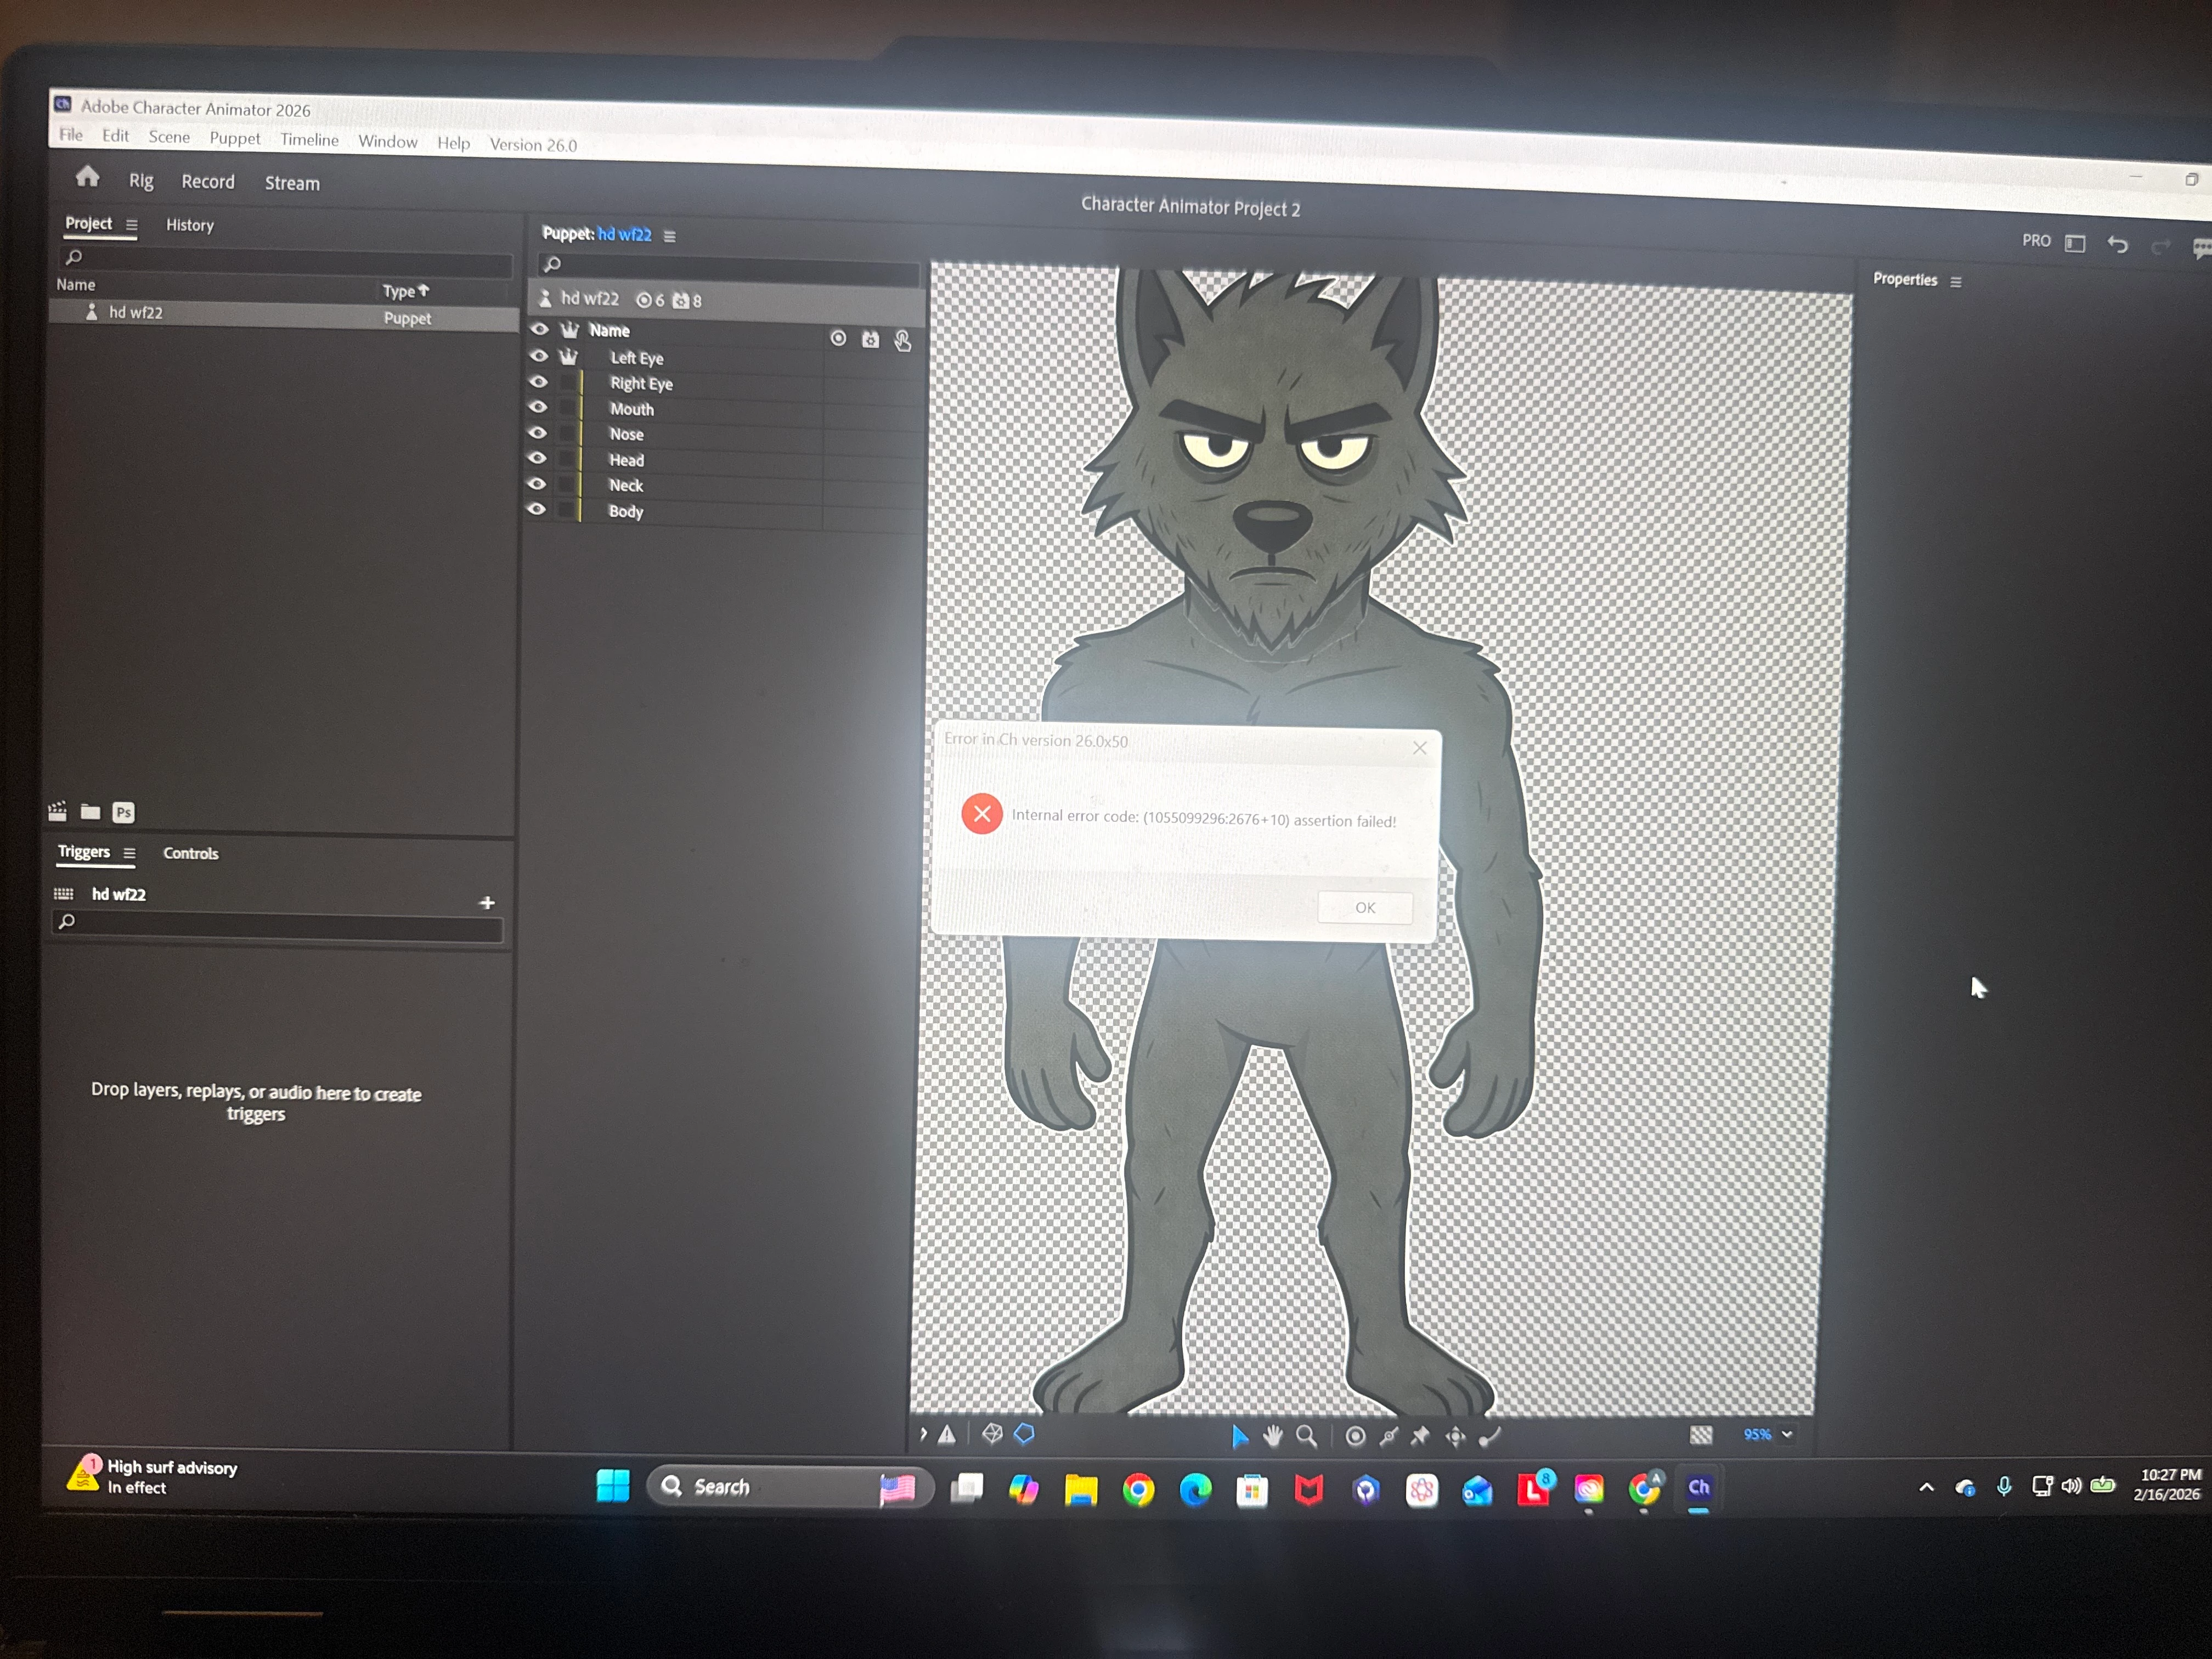Toggle visibility of the Head layer
Viewport: 2212px width, 1659px height.
(x=537, y=458)
